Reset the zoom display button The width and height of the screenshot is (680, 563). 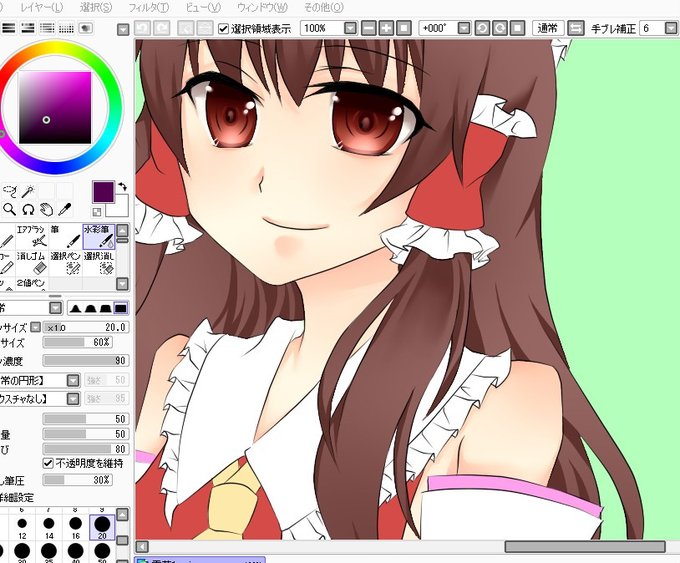point(404,28)
